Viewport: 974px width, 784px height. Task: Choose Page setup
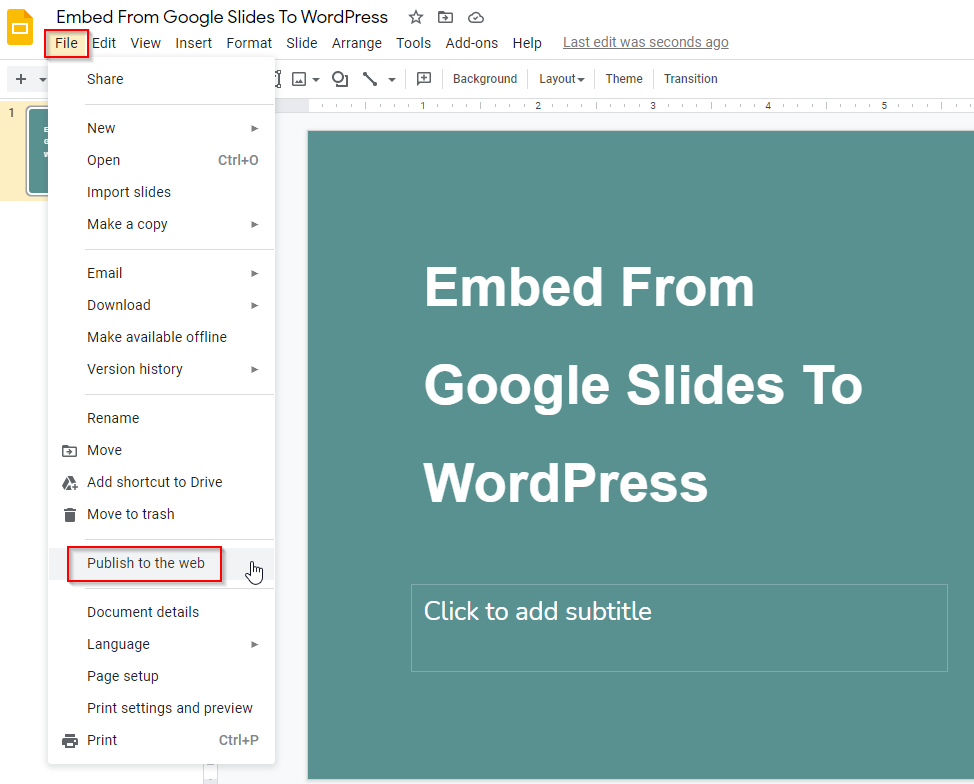pos(162,677)
